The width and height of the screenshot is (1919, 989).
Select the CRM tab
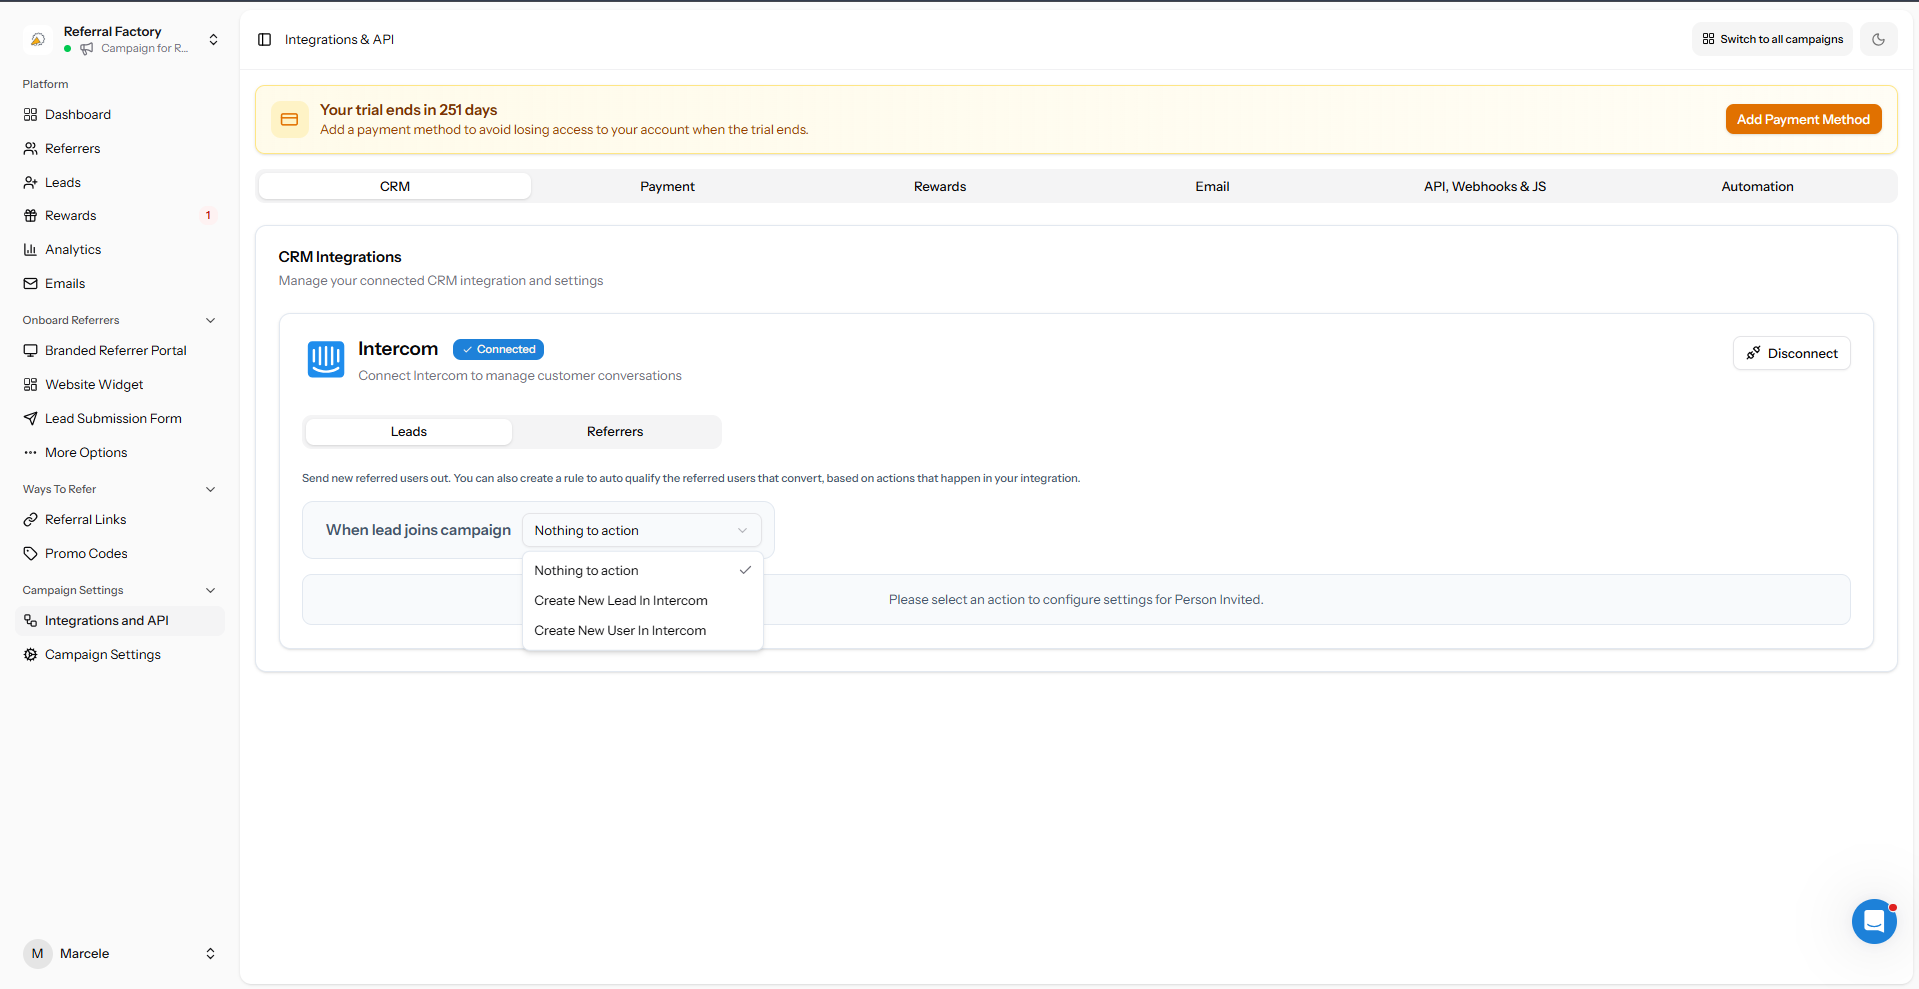[x=395, y=187]
